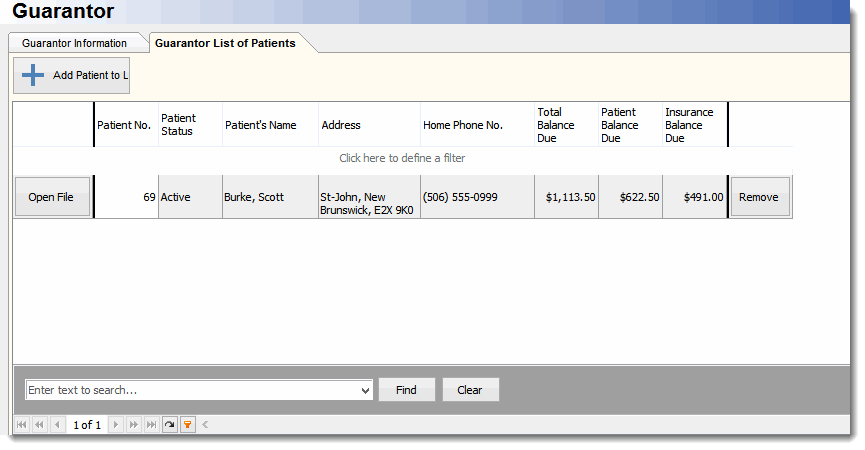
Task: Click the small gray scroll-left chevron
Action: 205,425
